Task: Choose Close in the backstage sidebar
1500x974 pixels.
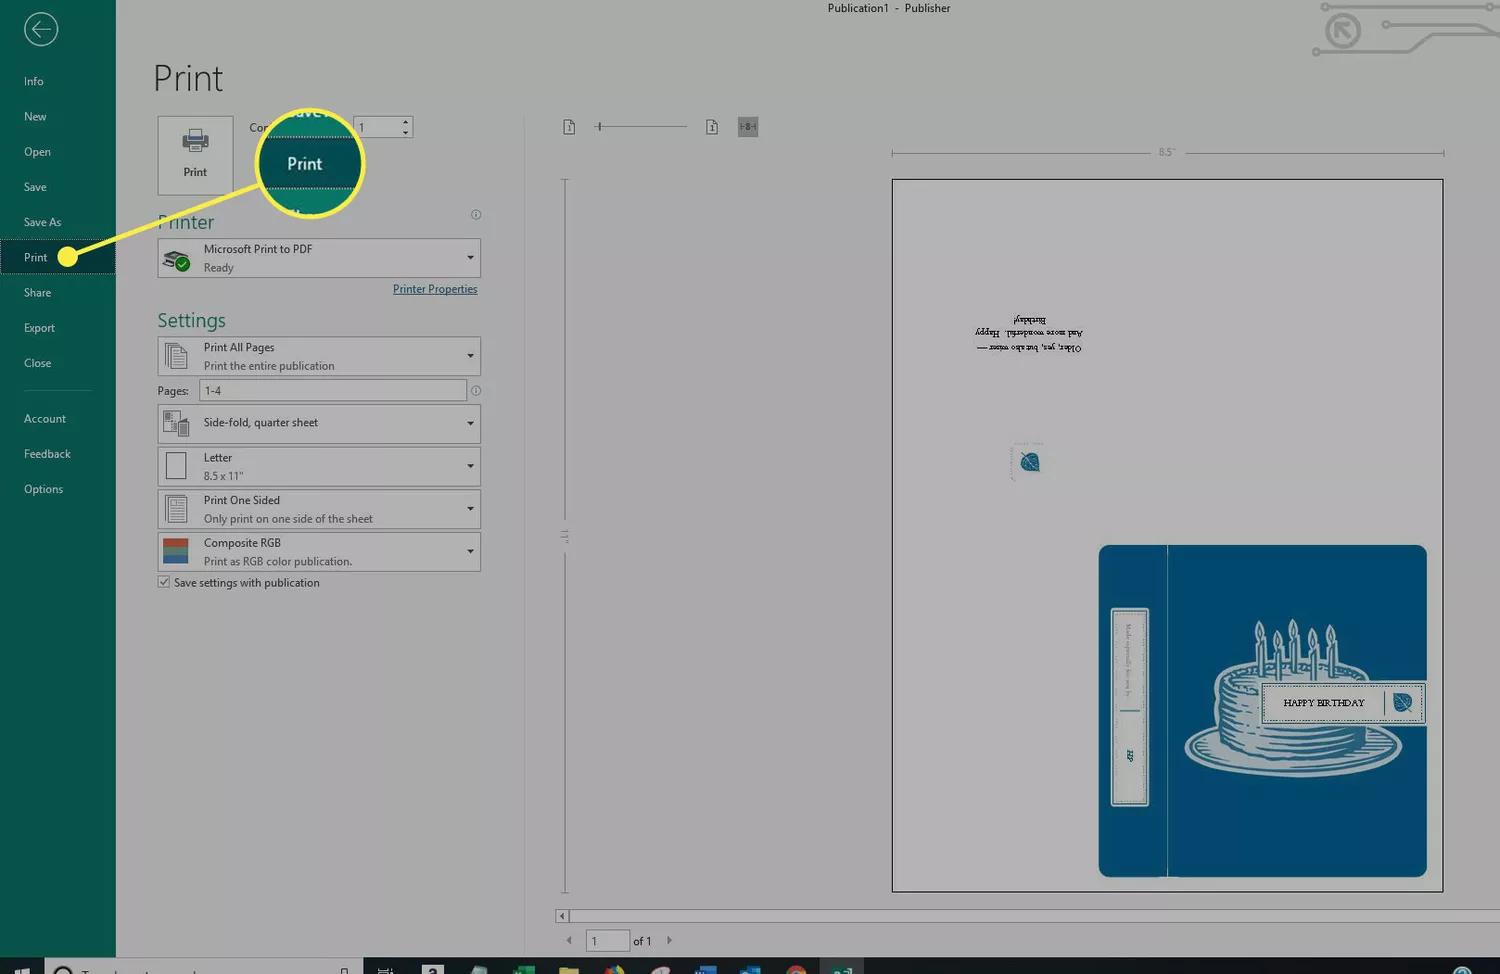Action: 37,363
